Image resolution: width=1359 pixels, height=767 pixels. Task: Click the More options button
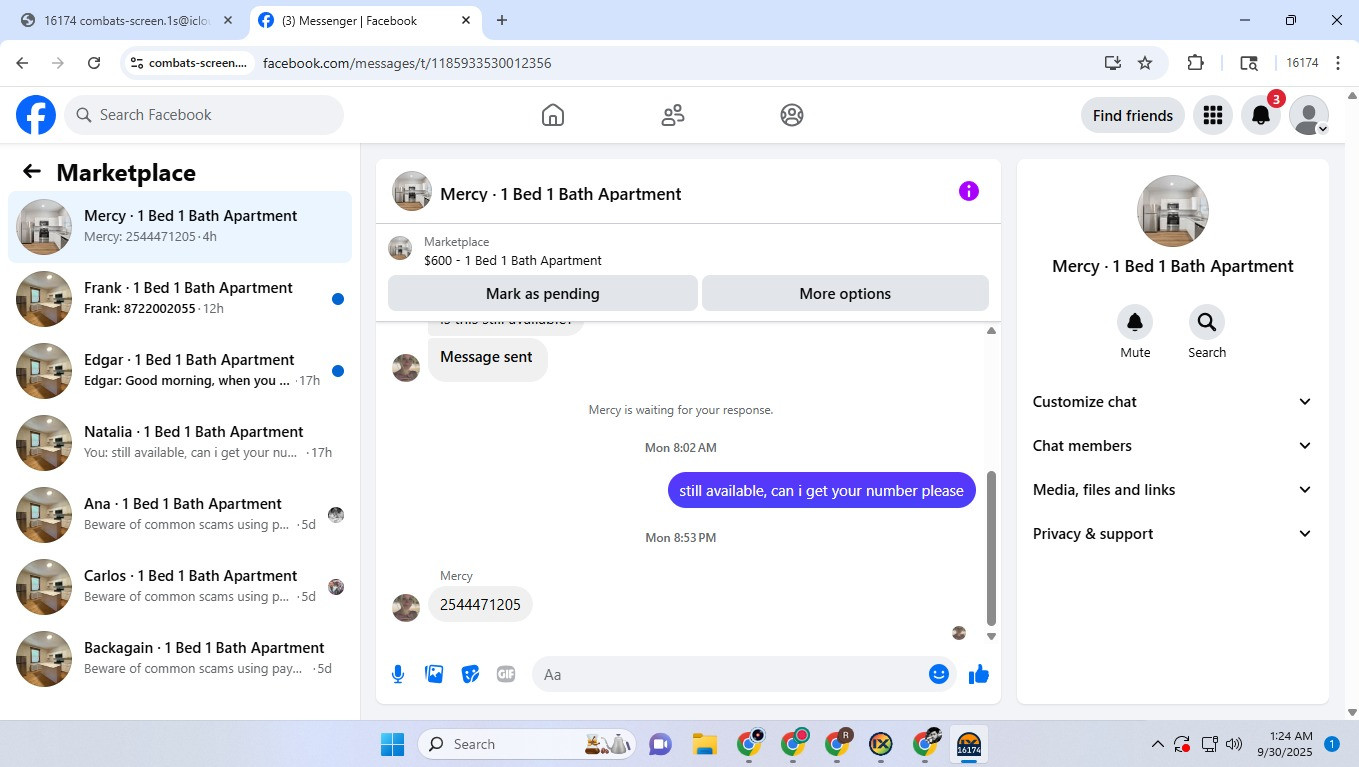click(x=845, y=294)
